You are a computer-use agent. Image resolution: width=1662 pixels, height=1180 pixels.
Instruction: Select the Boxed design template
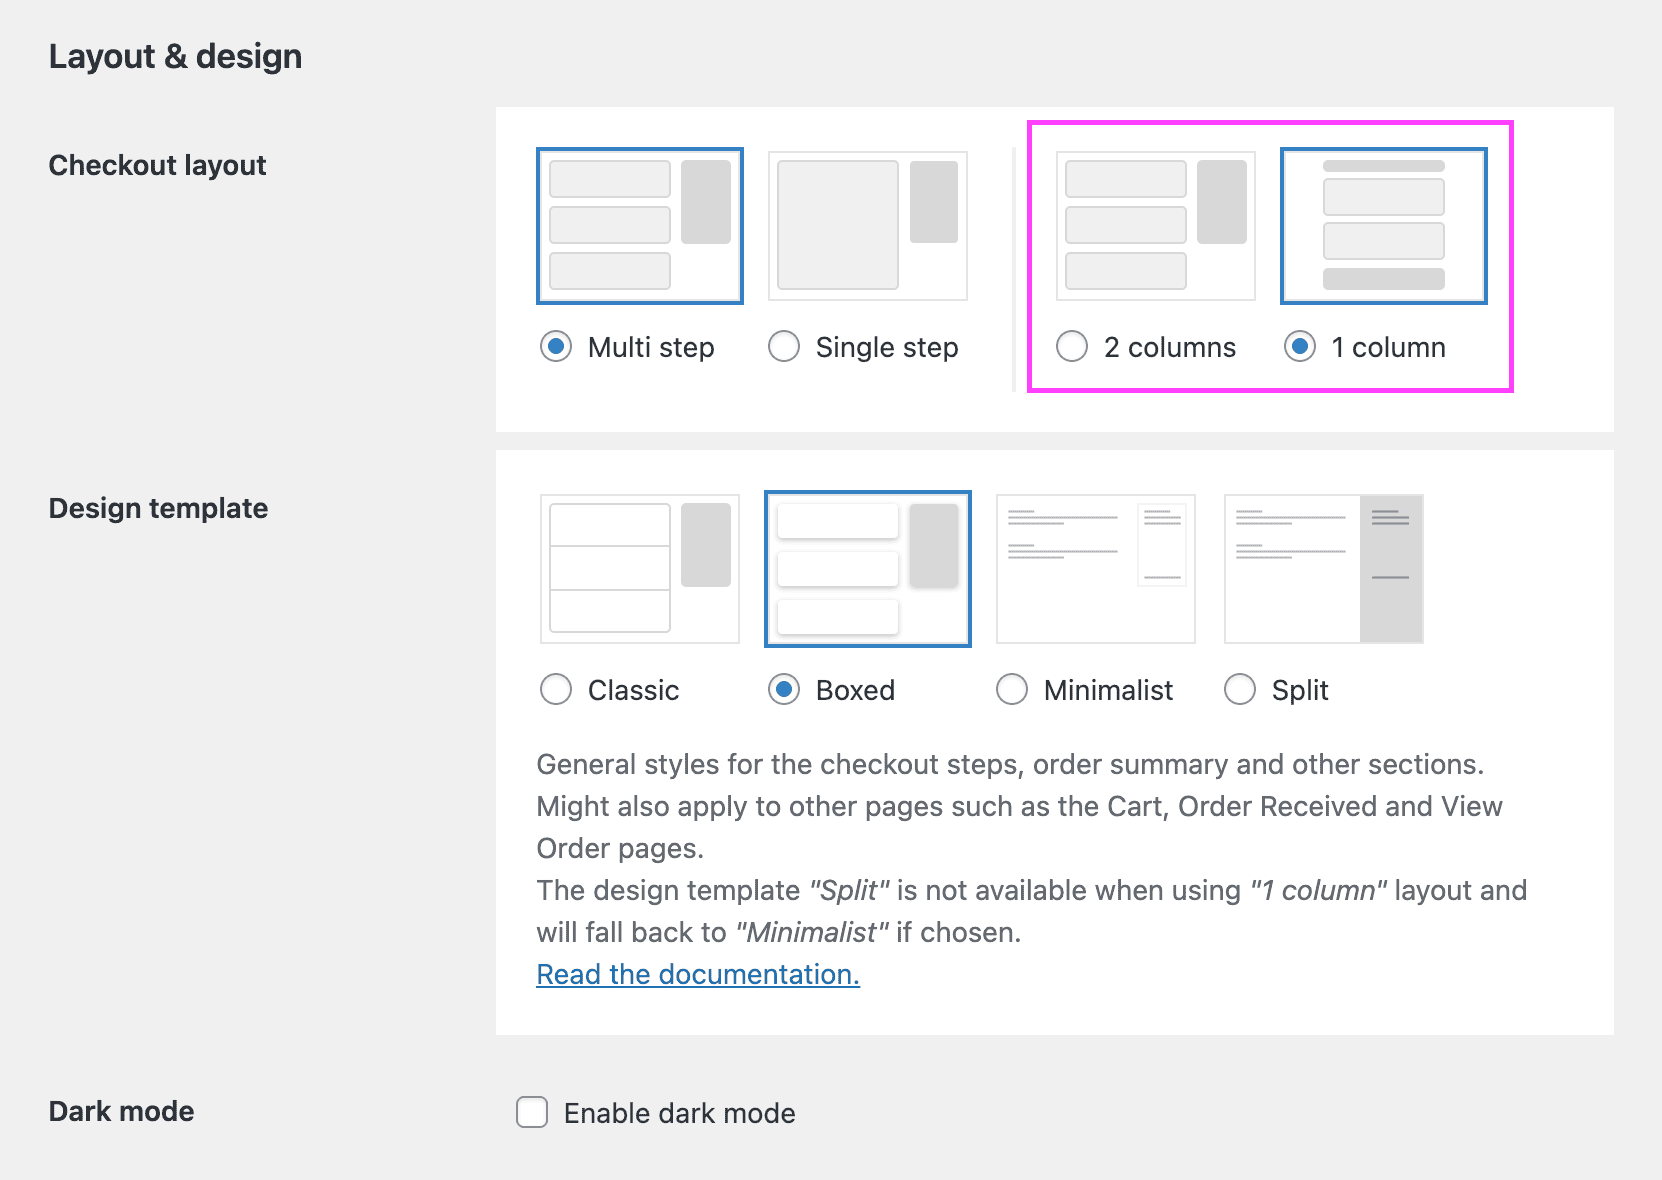coord(784,690)
